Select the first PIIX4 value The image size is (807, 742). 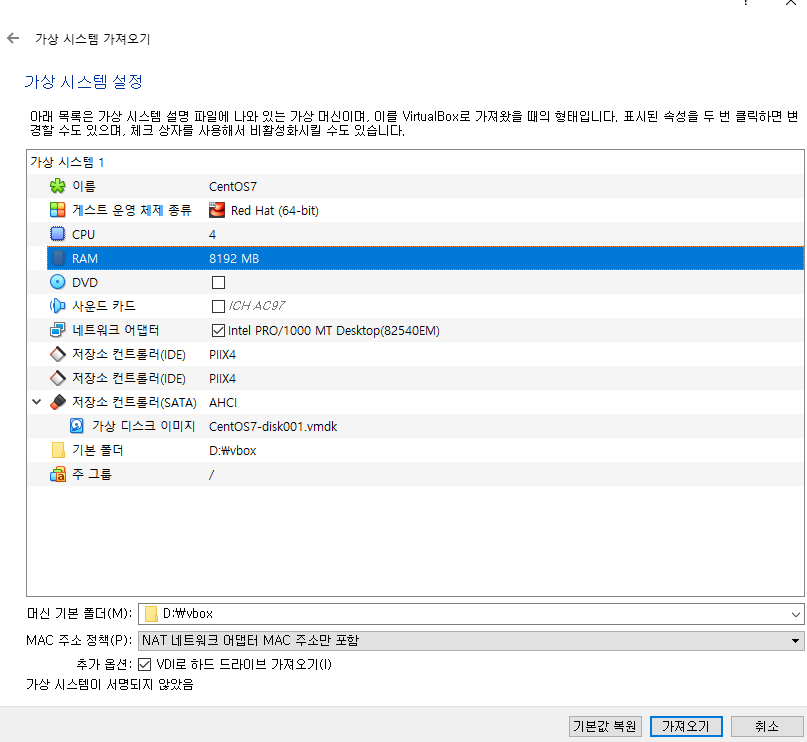coord(222,355)
